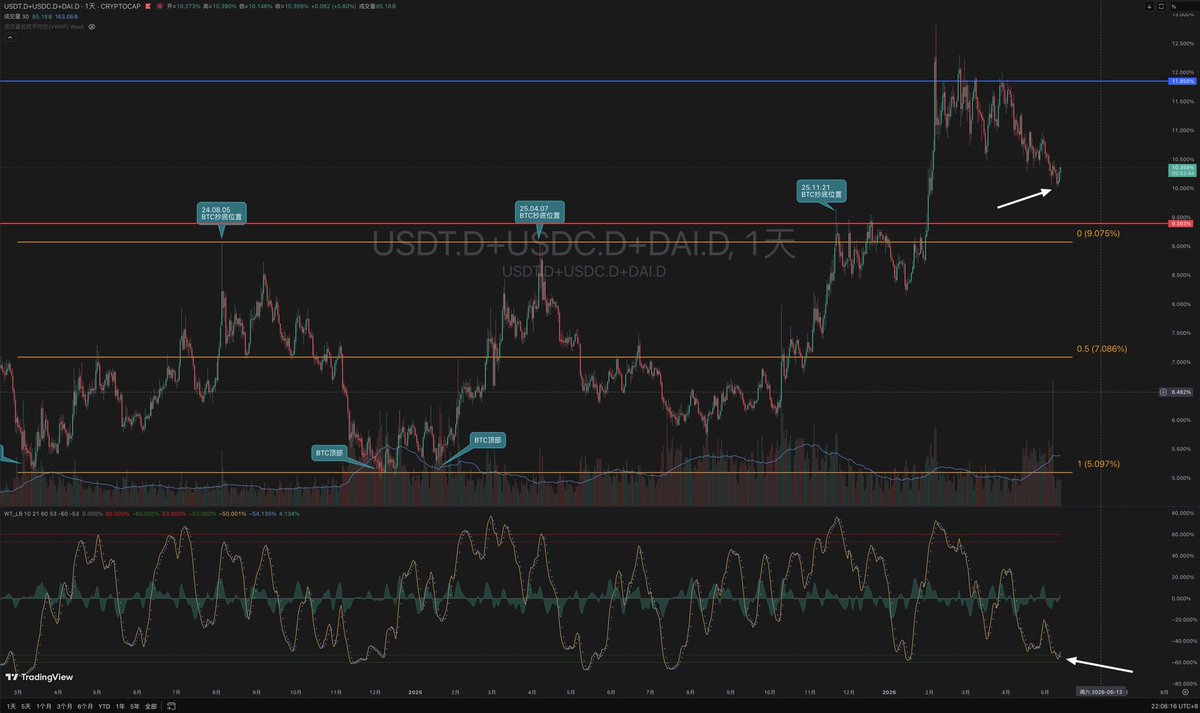Click the date label 2026-06-13
Image resolution: width=1200 pixels, height=713 pixels.
pyautogui.click(x=1103, y=691)
